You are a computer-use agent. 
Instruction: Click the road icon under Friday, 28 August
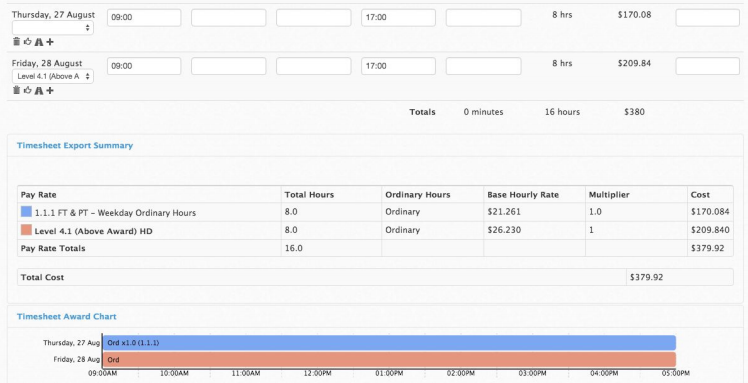(39, 91)
